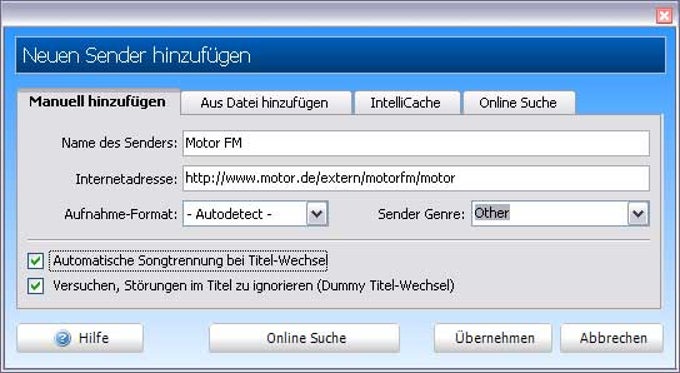Click the Übernehmen button
The image size is (680, 373).
(493, 338)
